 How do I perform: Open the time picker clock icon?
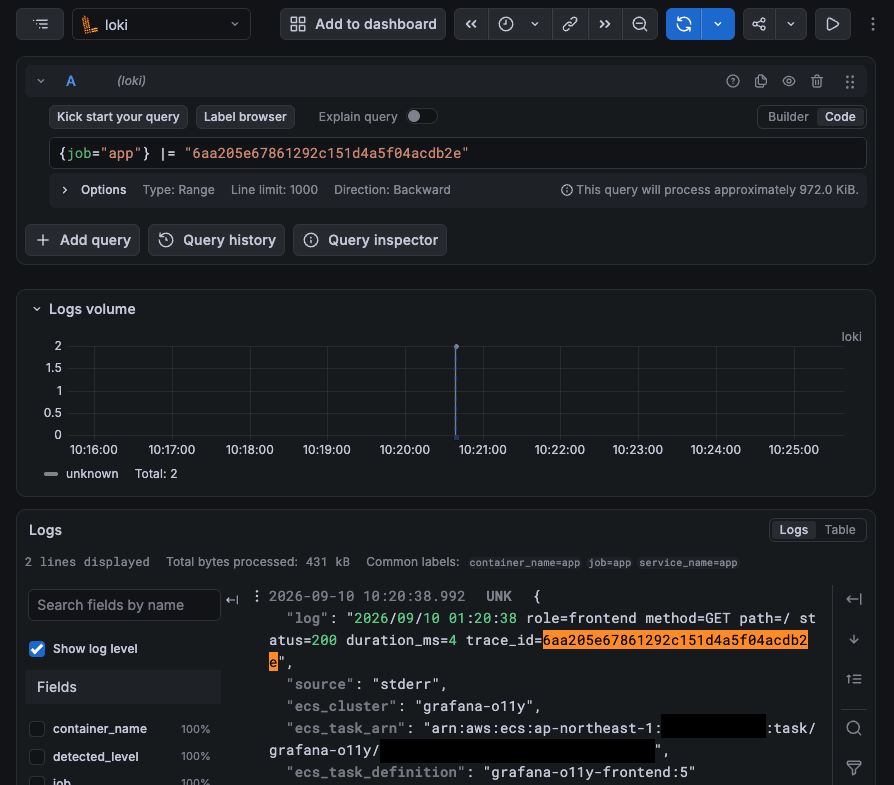[x=506, y=24]
